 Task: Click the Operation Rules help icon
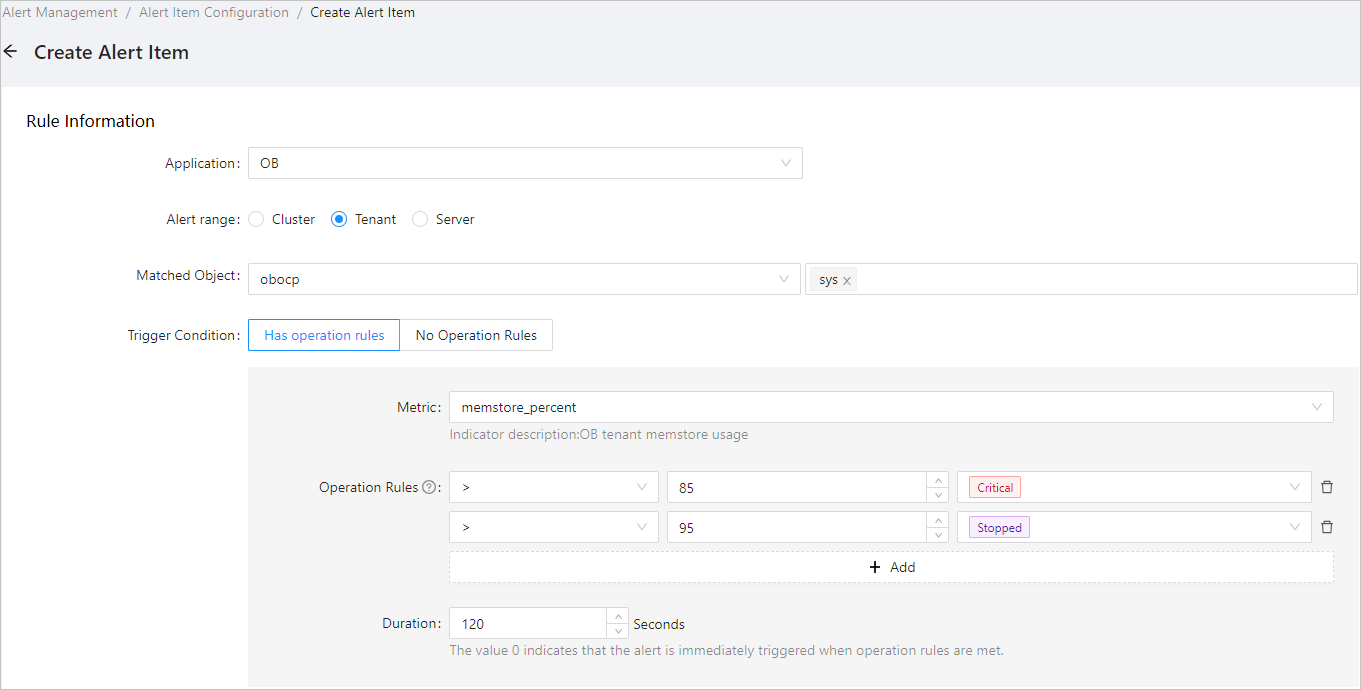click(x=429, y=488)
